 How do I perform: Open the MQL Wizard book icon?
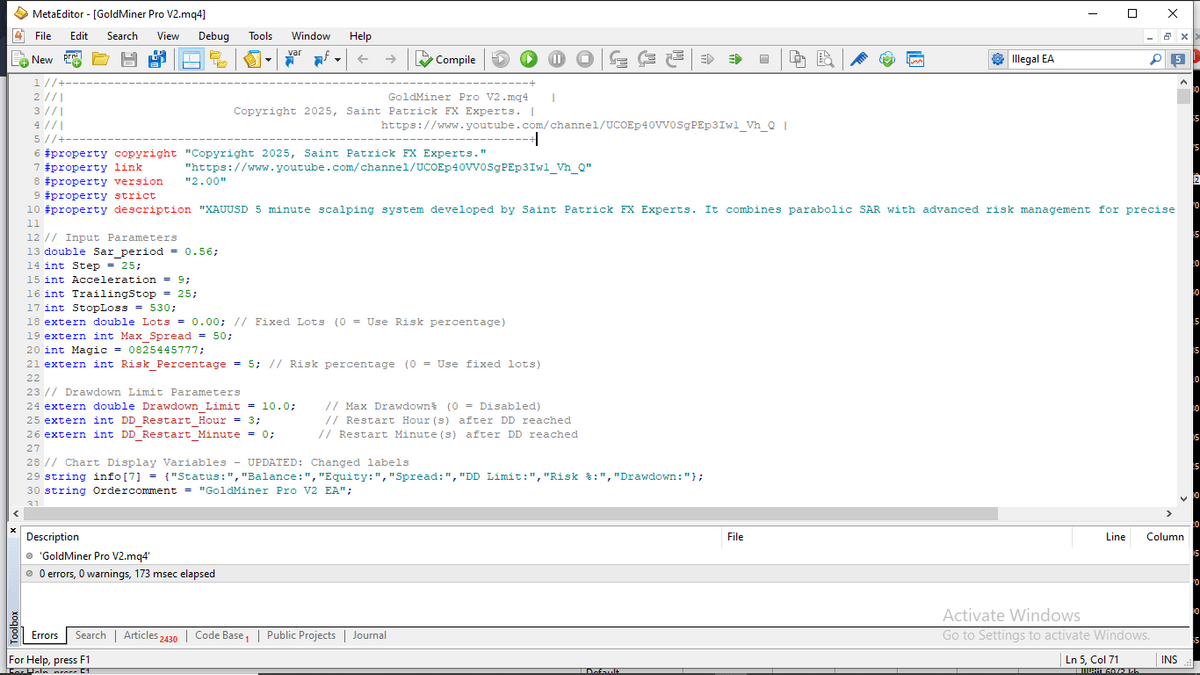251,59
